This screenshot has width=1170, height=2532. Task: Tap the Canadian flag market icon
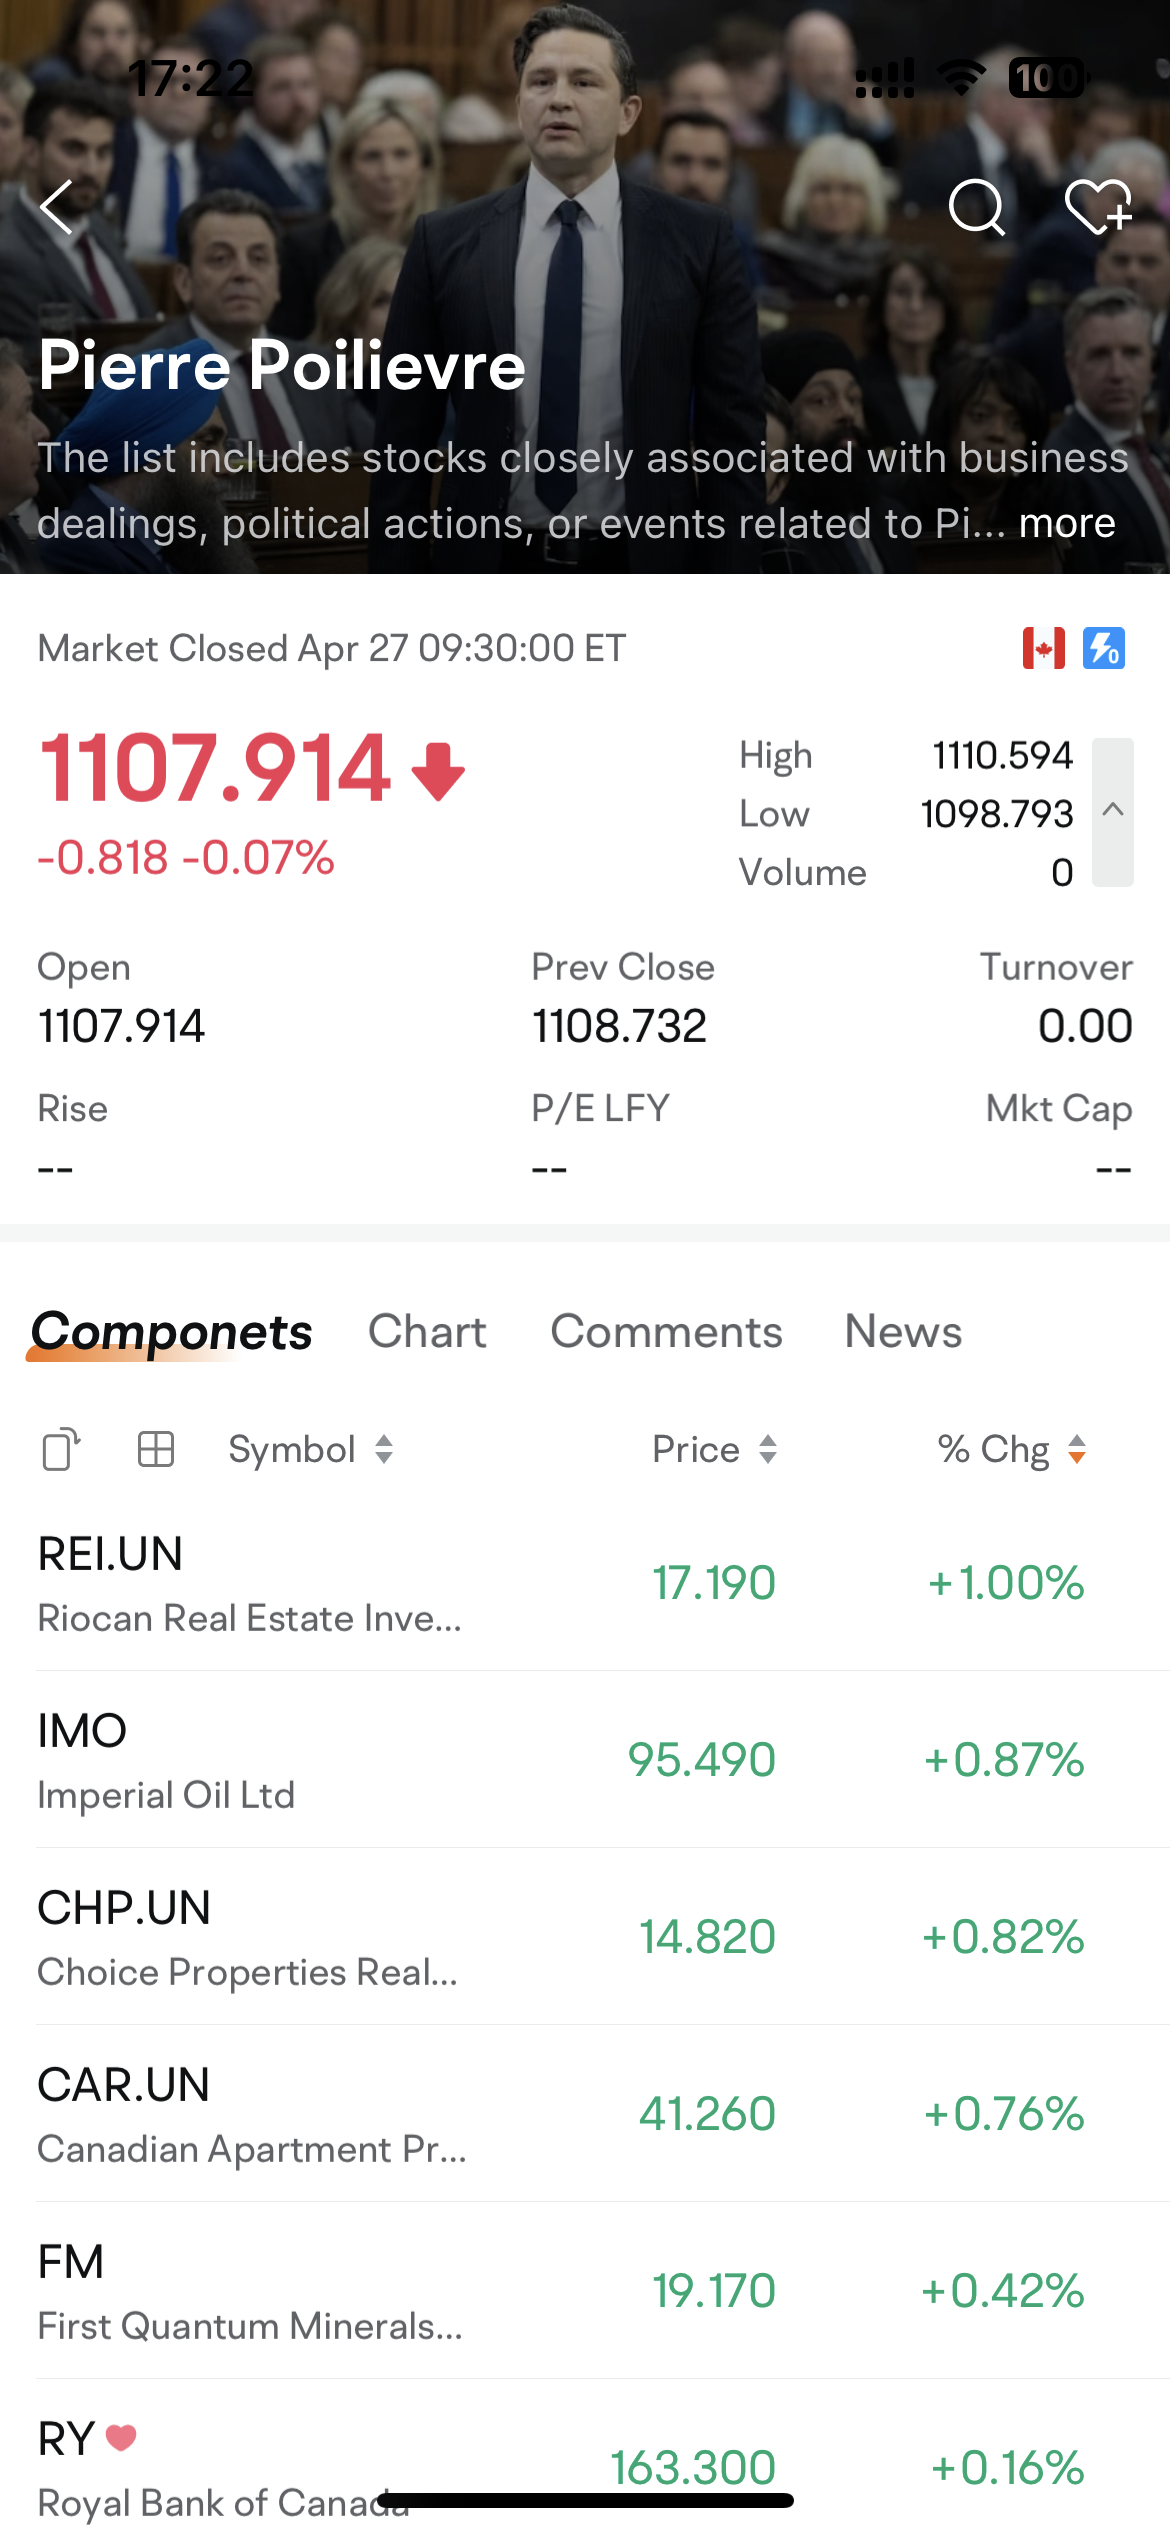[1043, 648]
